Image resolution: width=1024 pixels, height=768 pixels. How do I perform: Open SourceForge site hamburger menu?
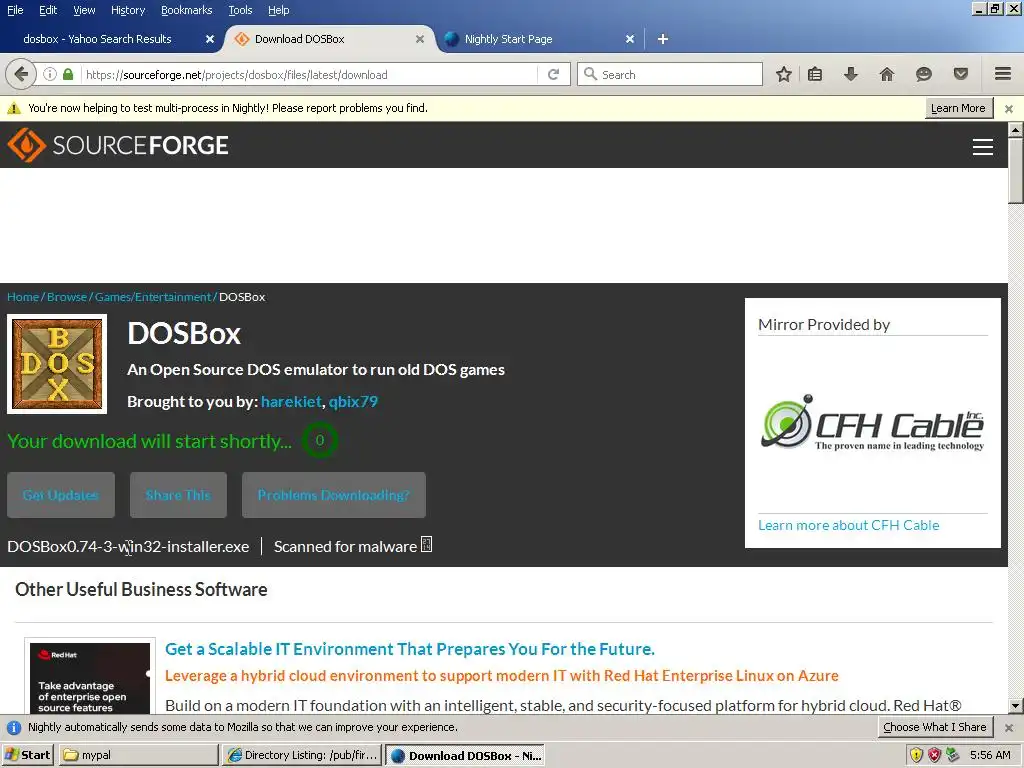click(x=983, y=147)
